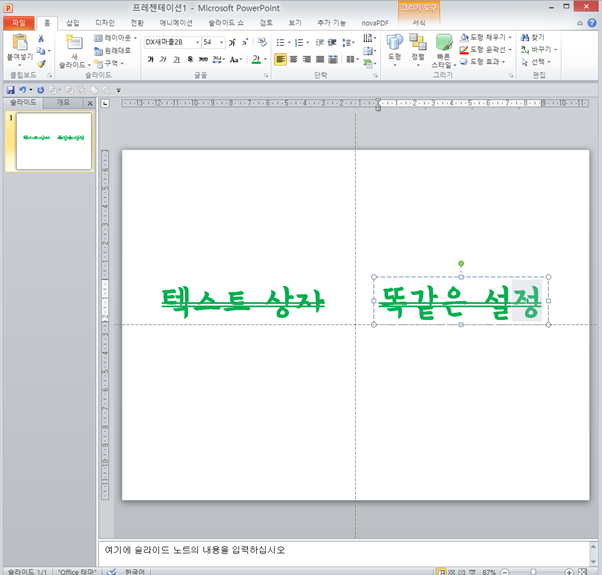Open the 빠른 스타일 quick styles gallery
The image size is (602, 575).
(443, 51)
